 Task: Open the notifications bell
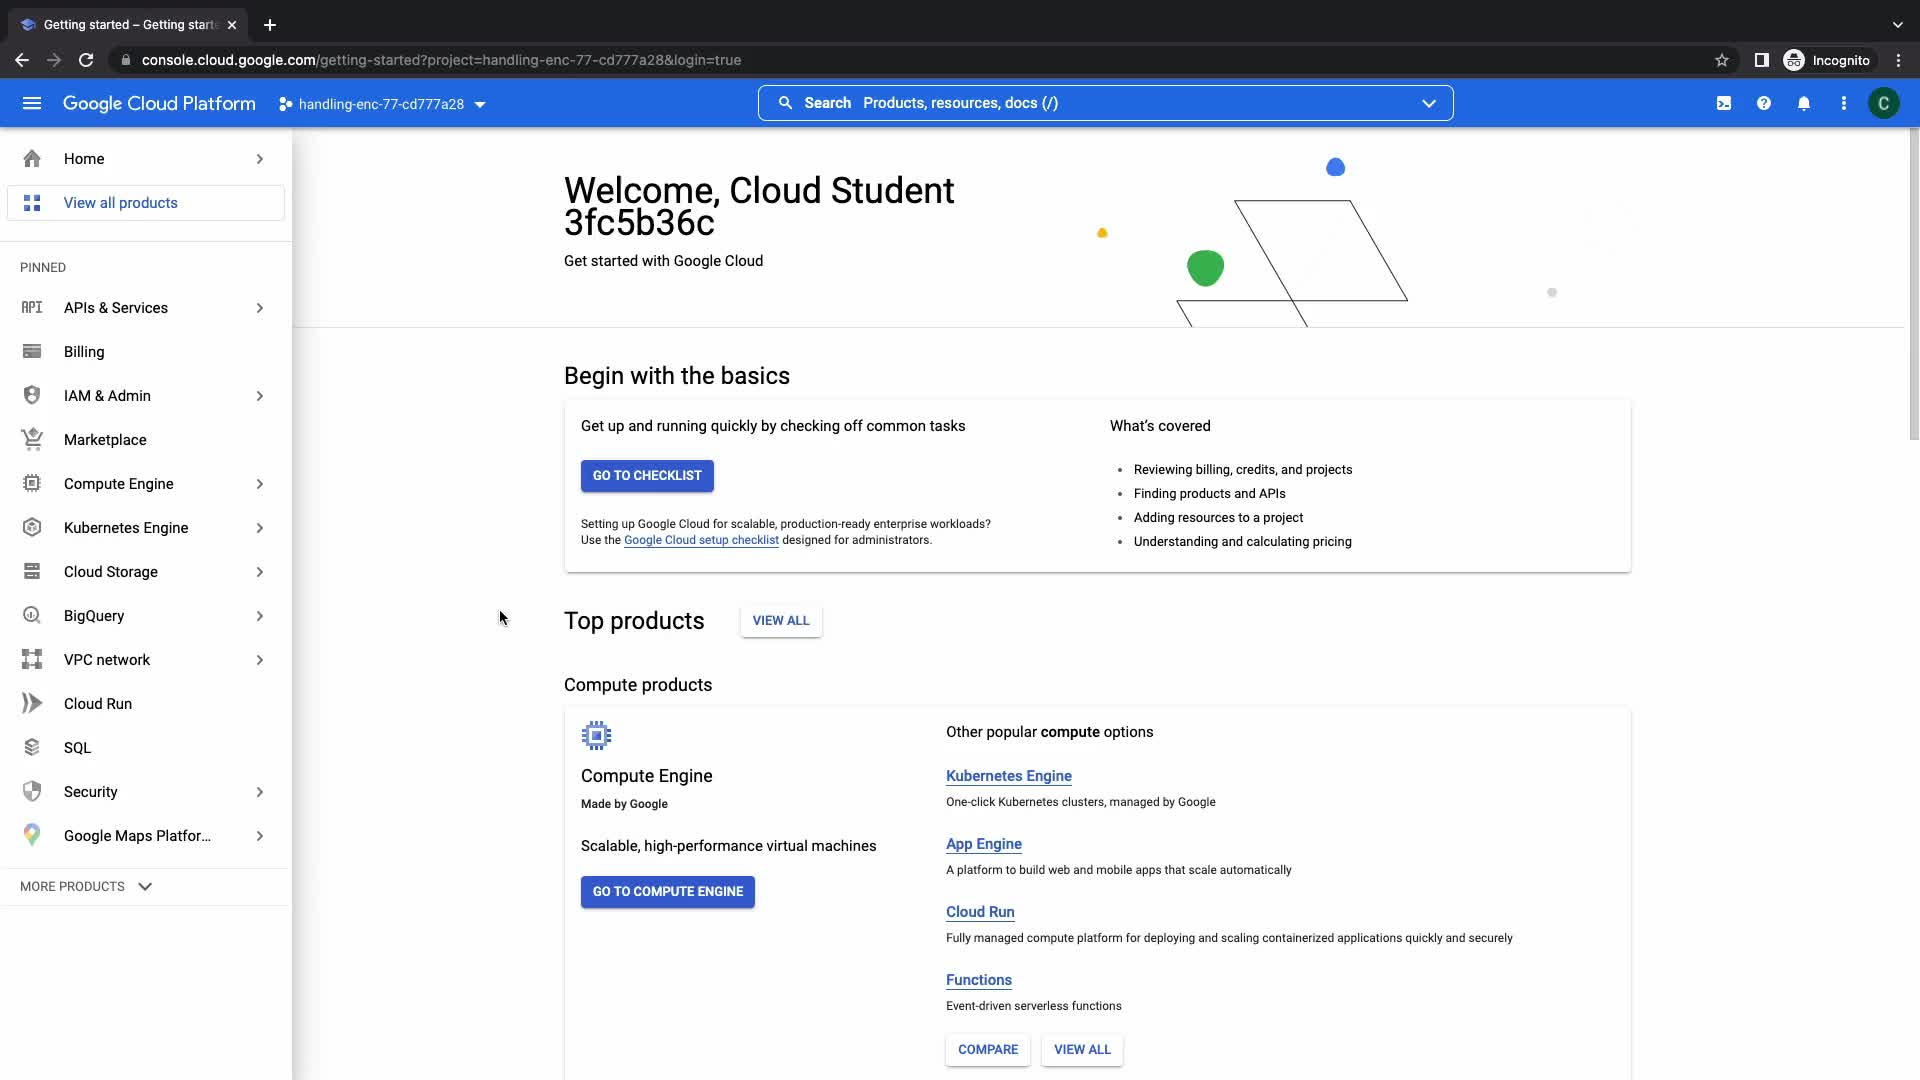pyautogui.click(x=1804, y=103)
